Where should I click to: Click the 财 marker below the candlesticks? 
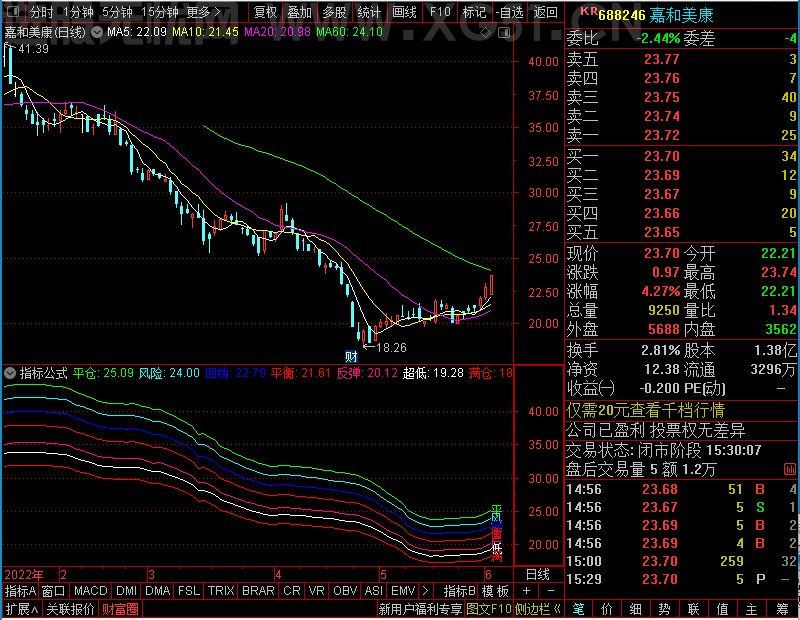coord(351,356)
